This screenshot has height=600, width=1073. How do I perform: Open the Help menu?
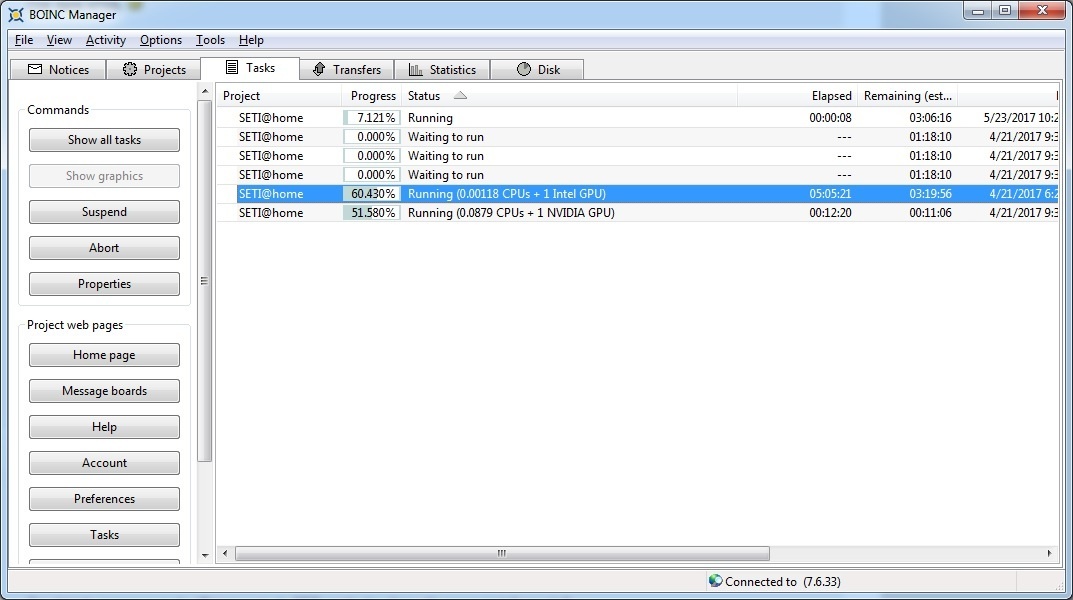click(x=251, y=40)
